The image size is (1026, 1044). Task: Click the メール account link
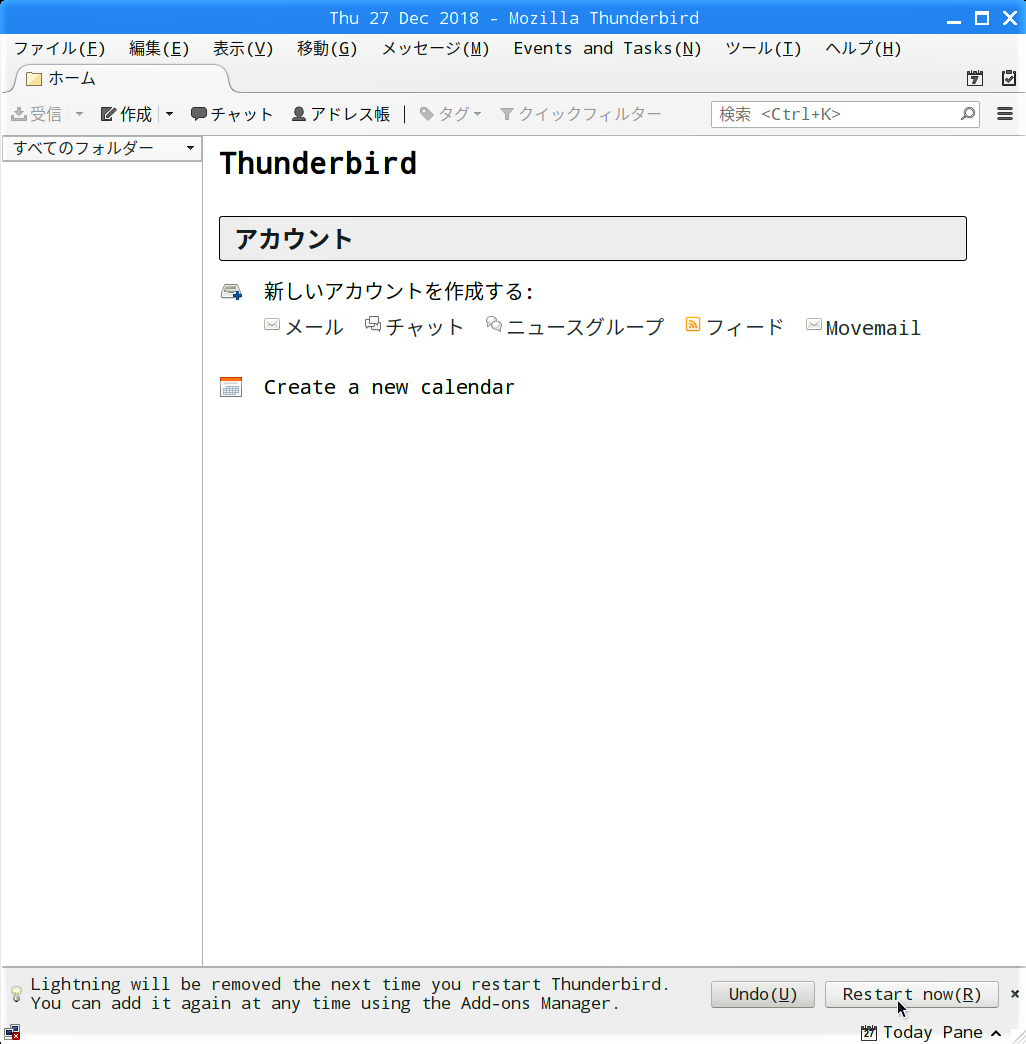(x=314, y=327)
